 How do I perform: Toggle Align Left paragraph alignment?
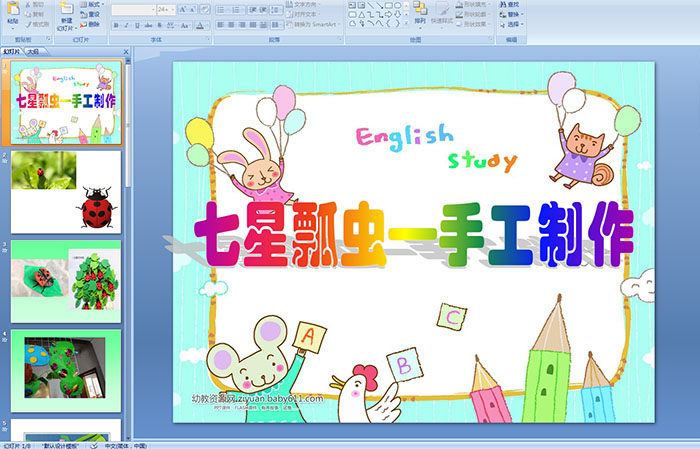[x=221, y=25]
